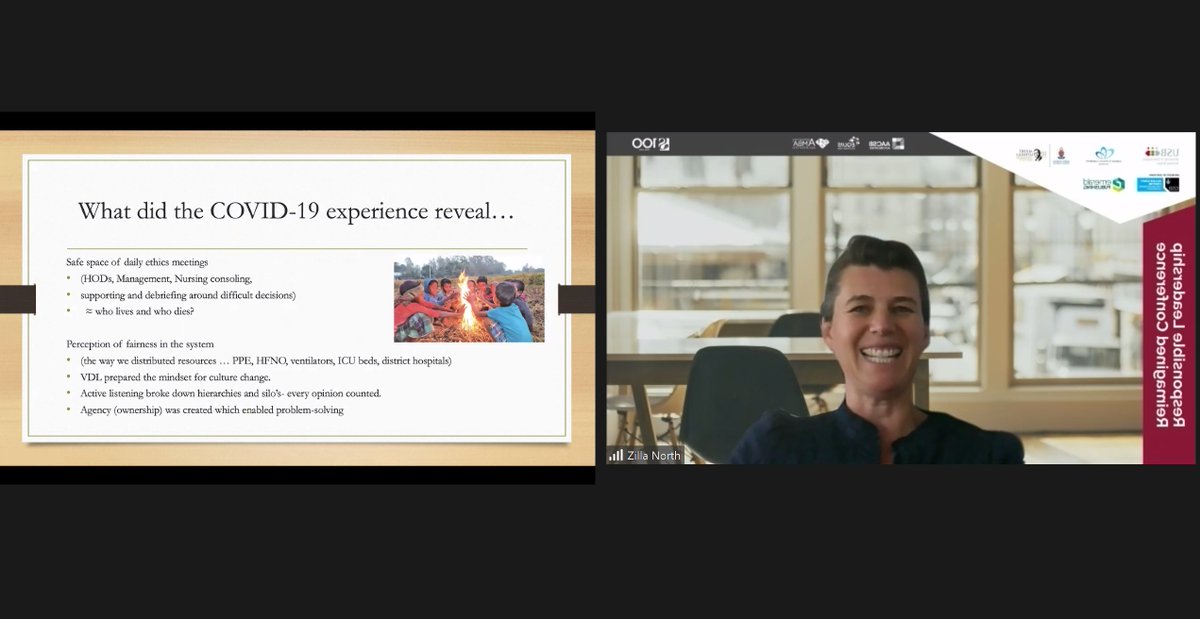The width and height of the screenshot is (1200, 619).
Task: Click 'Agency (ownership) was created' bullet
Action: click(212, 409)
